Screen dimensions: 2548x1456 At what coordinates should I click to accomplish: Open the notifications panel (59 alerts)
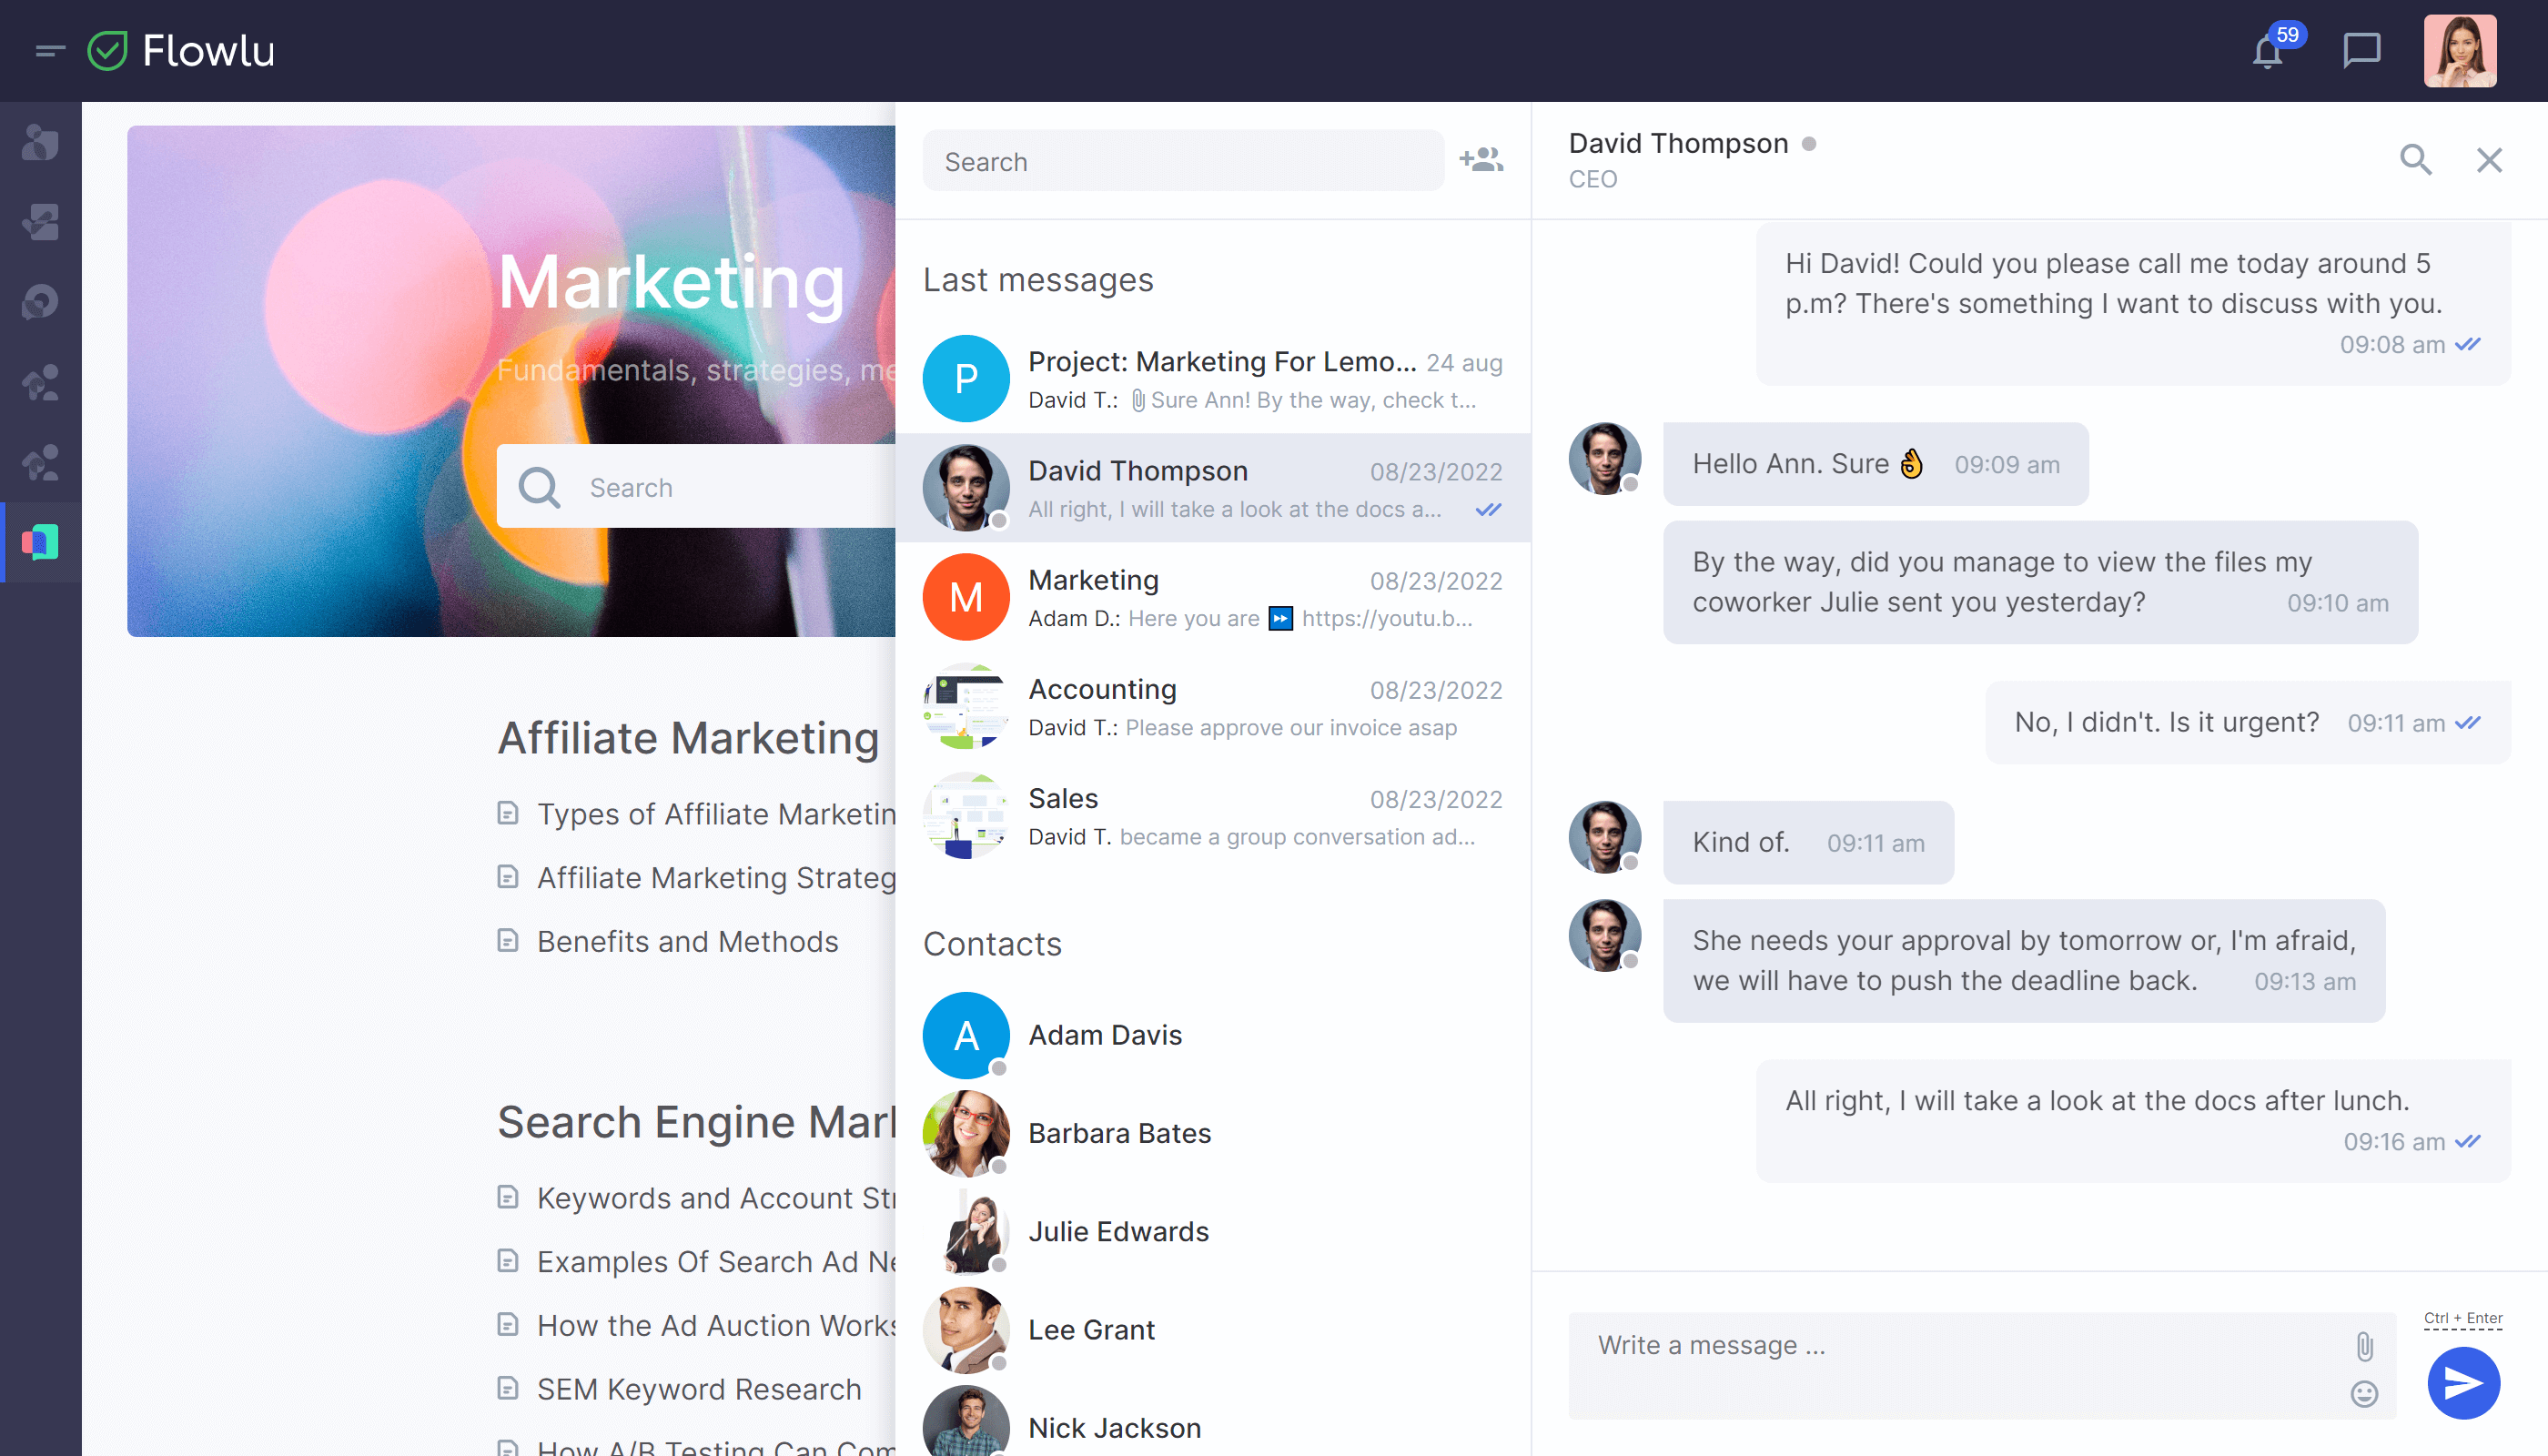point(2270,49)
